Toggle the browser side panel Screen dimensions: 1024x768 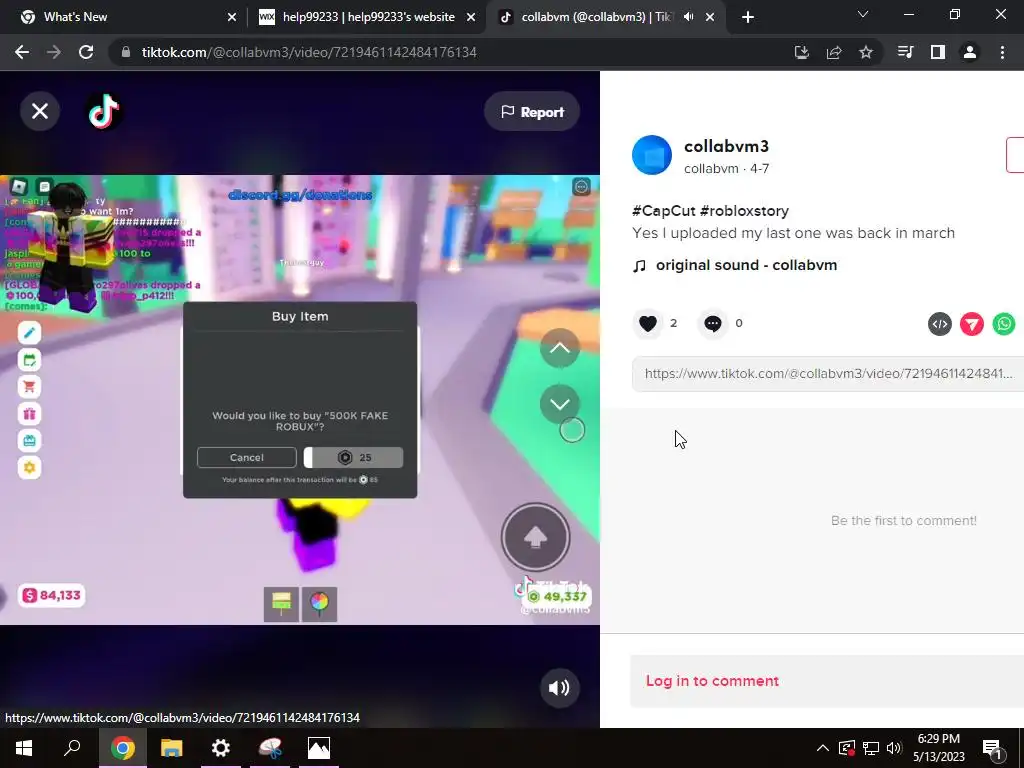938,52
